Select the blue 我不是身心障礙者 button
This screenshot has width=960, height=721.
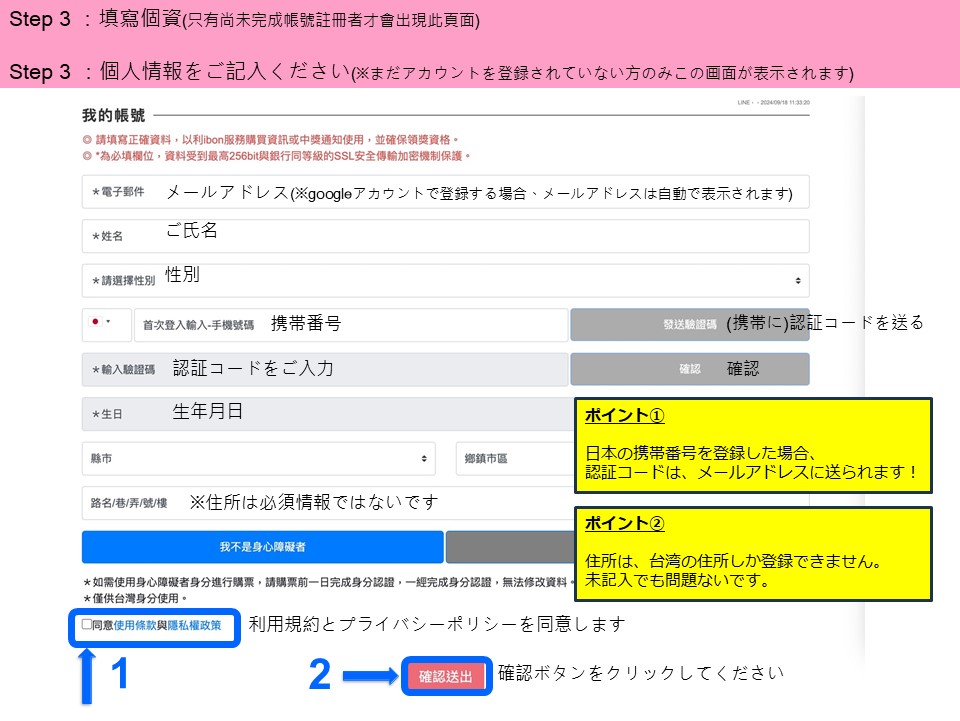click(262, 547)
